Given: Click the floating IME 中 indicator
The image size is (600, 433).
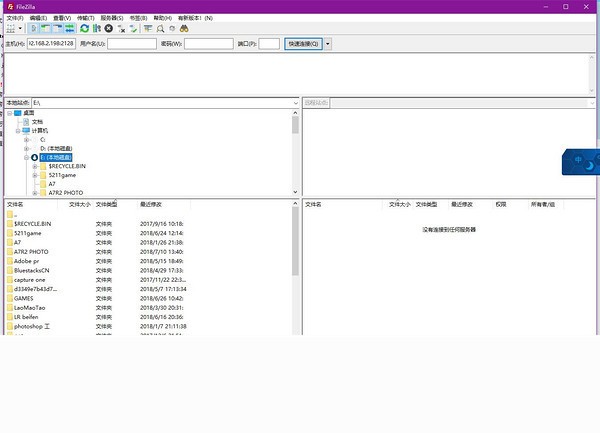Looking at the screenshot, I should (578, 159).
